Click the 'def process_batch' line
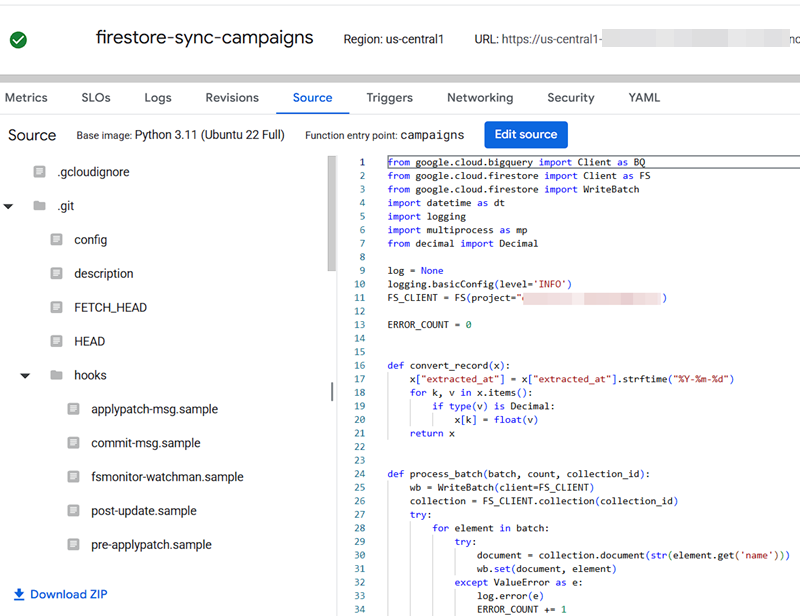The image size is (800, 616). [518, 474]
